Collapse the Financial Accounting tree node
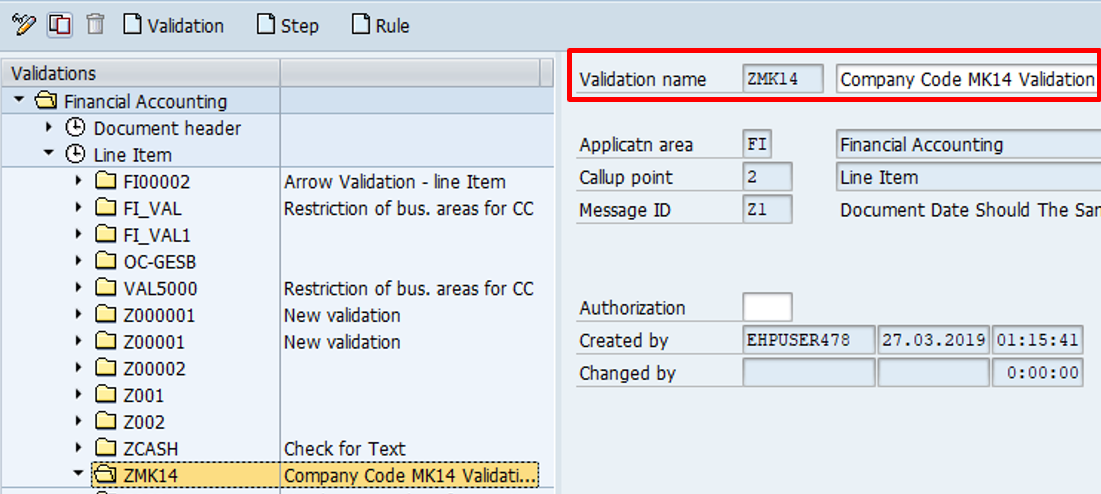1101x494 pixels. [19, 101]
